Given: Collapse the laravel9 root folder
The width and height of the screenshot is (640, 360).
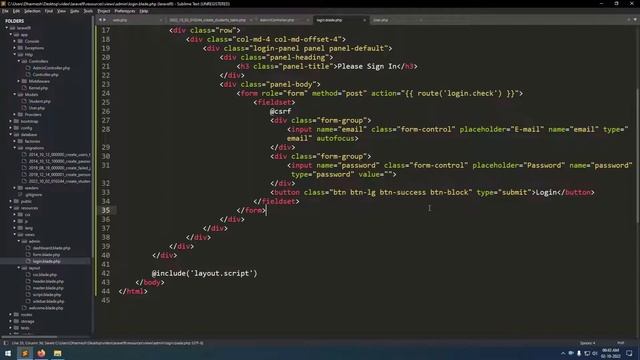Looking at the screenshot, I should pyautogui.click(x=7, y=28).
